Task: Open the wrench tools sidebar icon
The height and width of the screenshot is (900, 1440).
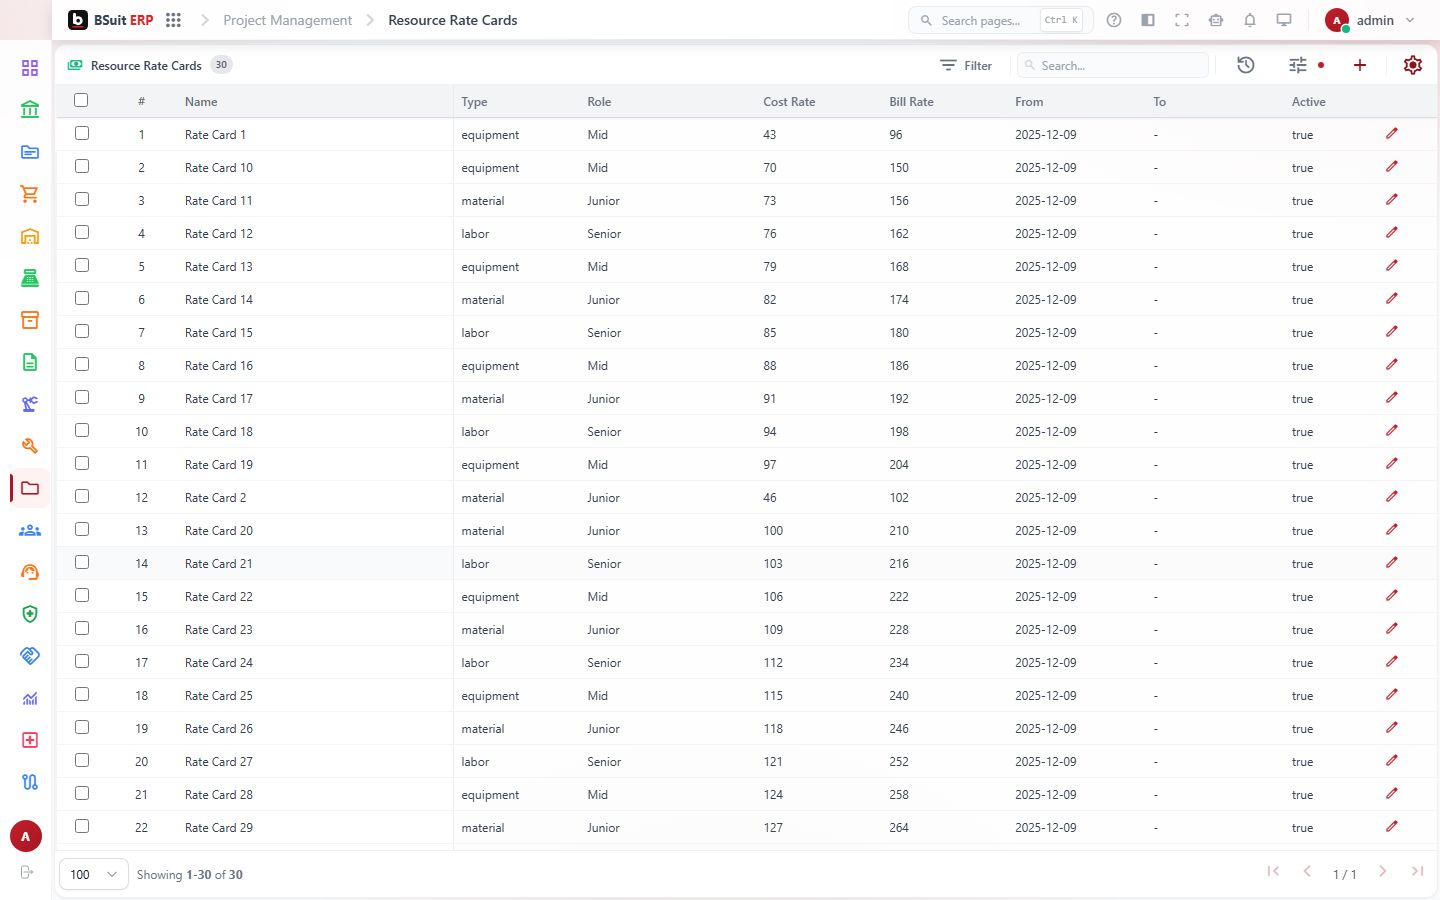Action: tap(30, 446)
